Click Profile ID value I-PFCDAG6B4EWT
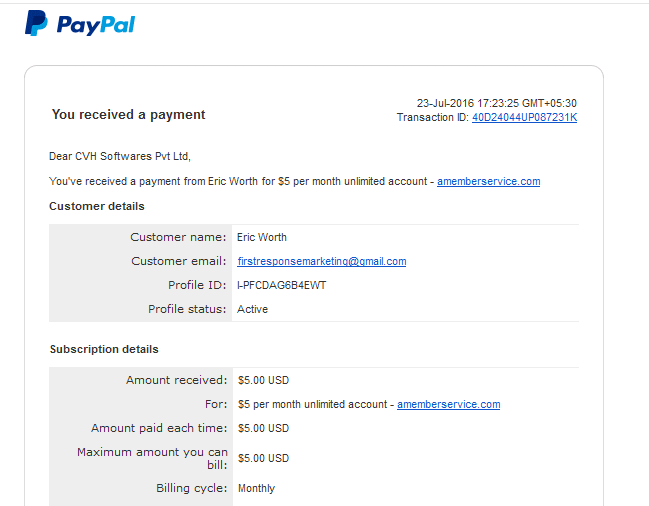The image size is (649, 506). (x=281, y=285)
